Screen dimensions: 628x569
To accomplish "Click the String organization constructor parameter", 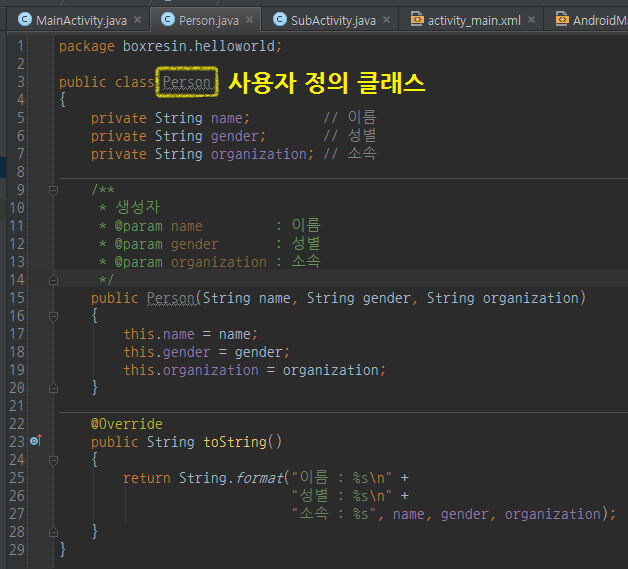I will [503, 298].
